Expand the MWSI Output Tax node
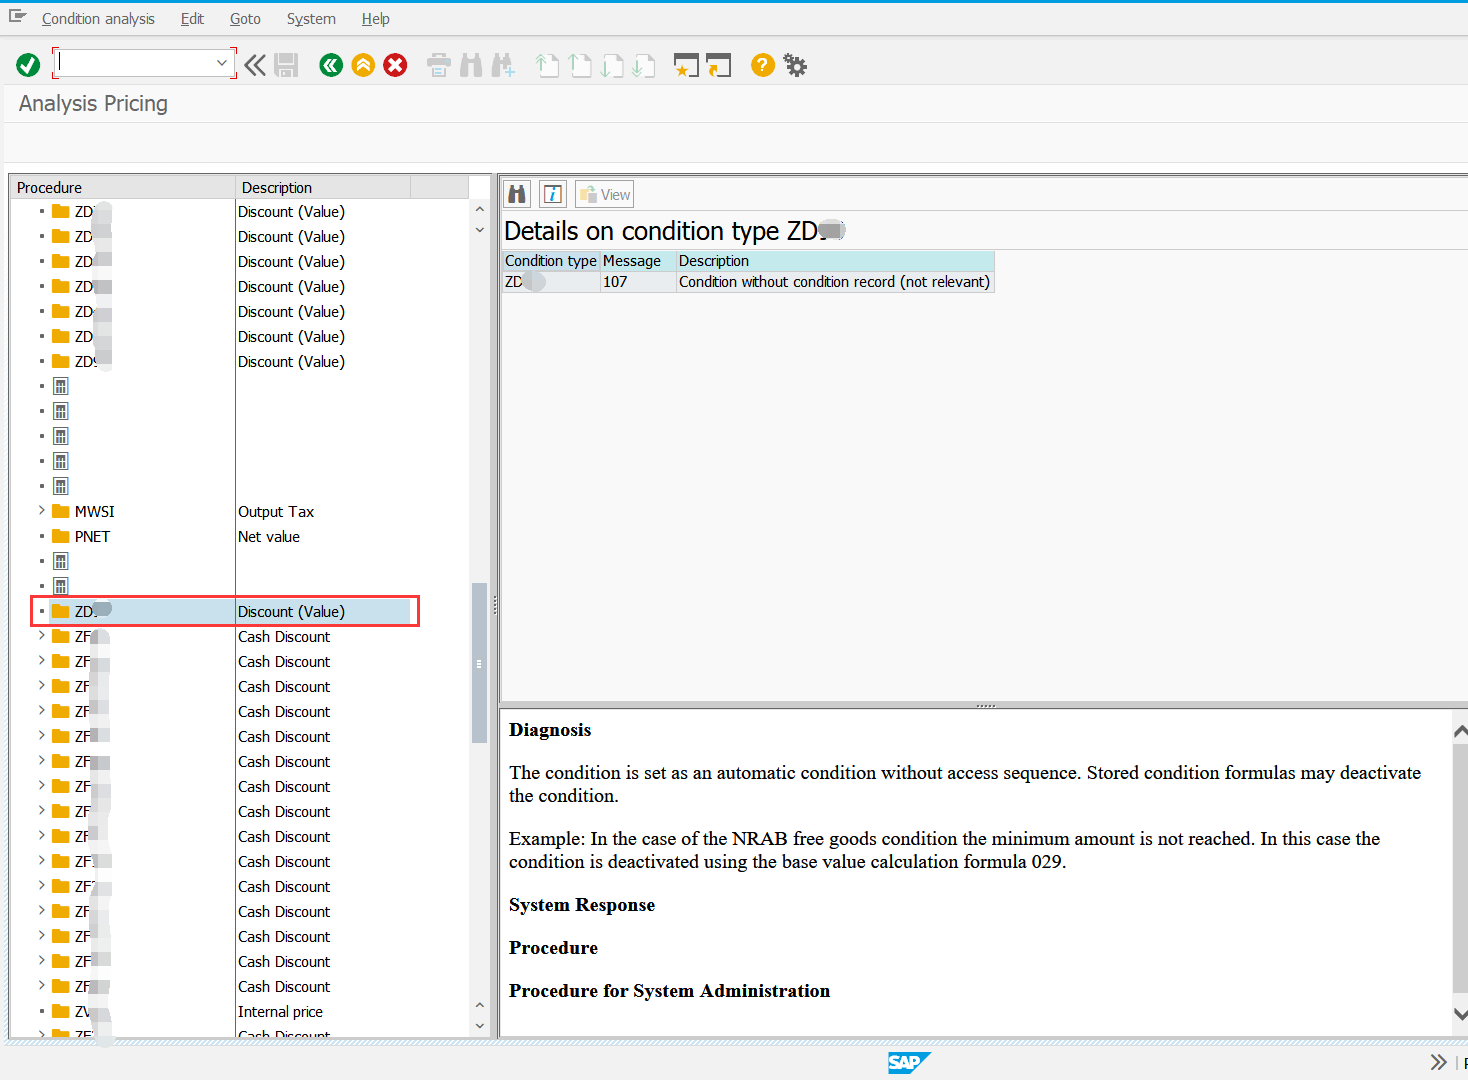 point(42,510)
